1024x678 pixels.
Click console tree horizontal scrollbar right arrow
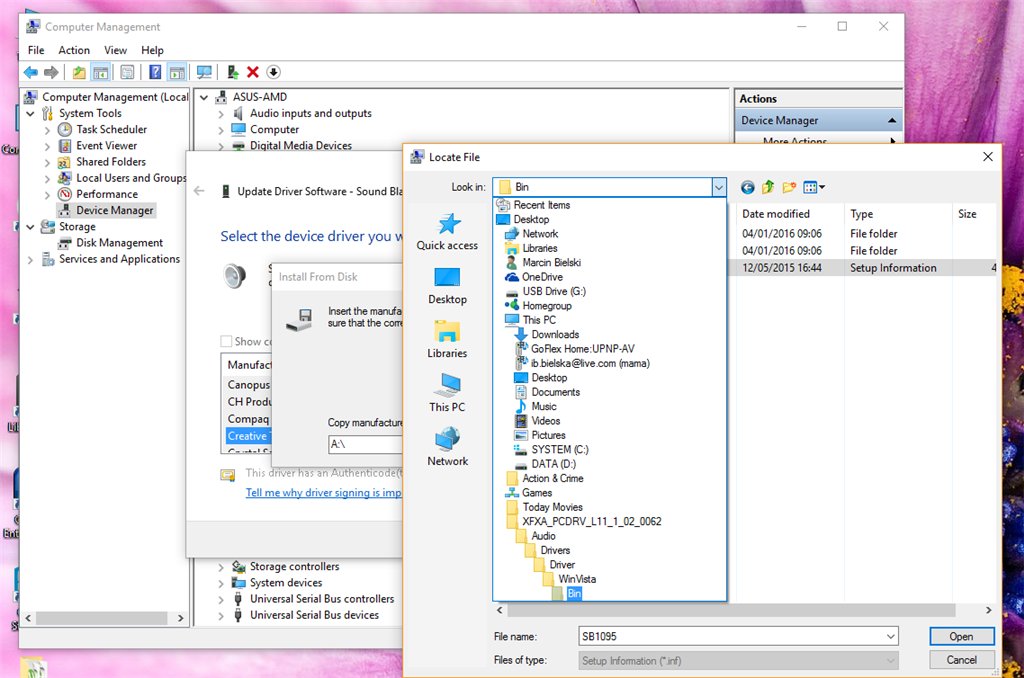click(x=180, y=618)
